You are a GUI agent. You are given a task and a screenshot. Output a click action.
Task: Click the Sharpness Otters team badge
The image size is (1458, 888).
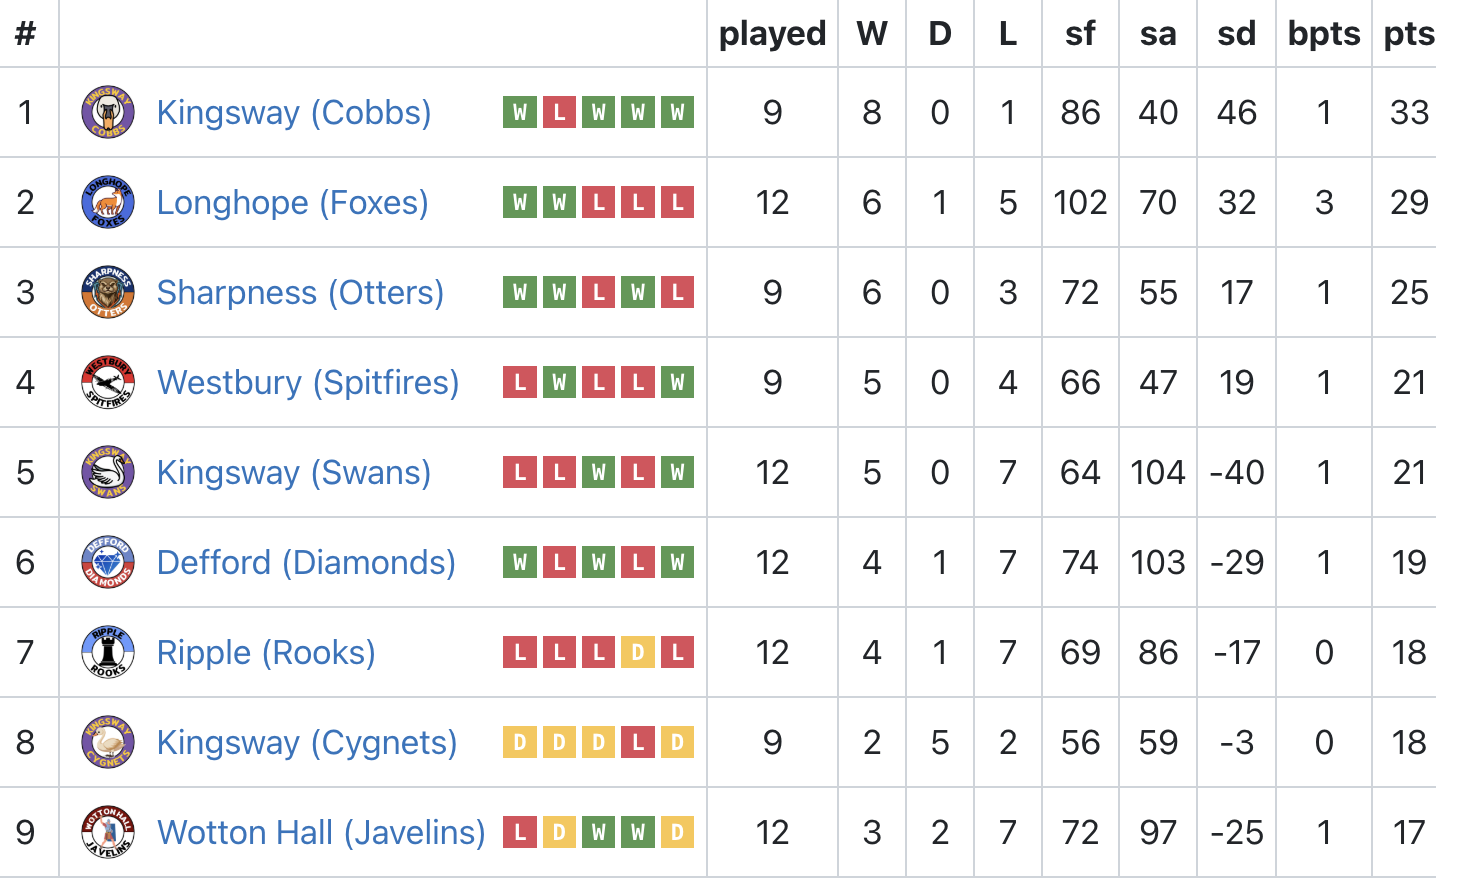click(x=108, y=292)
